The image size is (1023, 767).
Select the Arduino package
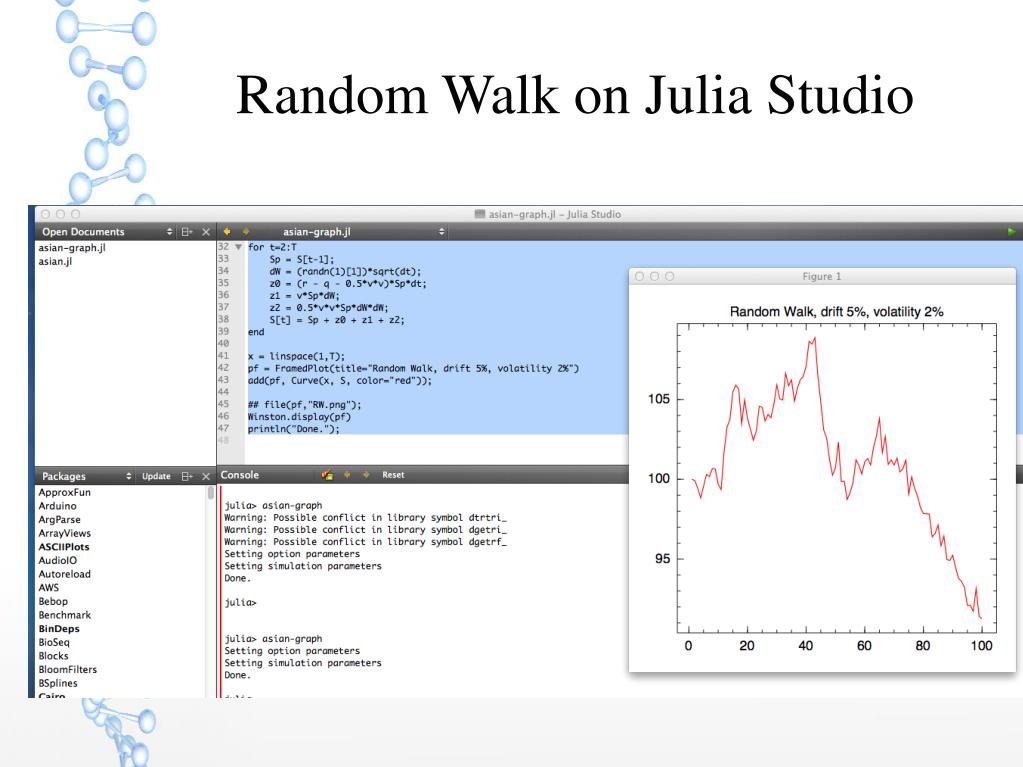pos(57,506)
